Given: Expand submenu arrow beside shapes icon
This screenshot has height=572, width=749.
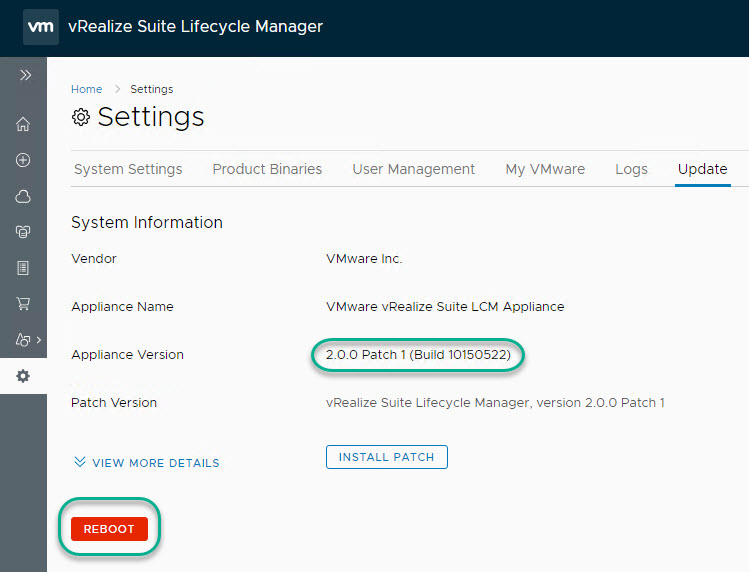Looking at the screenshot, I should 39,340.
